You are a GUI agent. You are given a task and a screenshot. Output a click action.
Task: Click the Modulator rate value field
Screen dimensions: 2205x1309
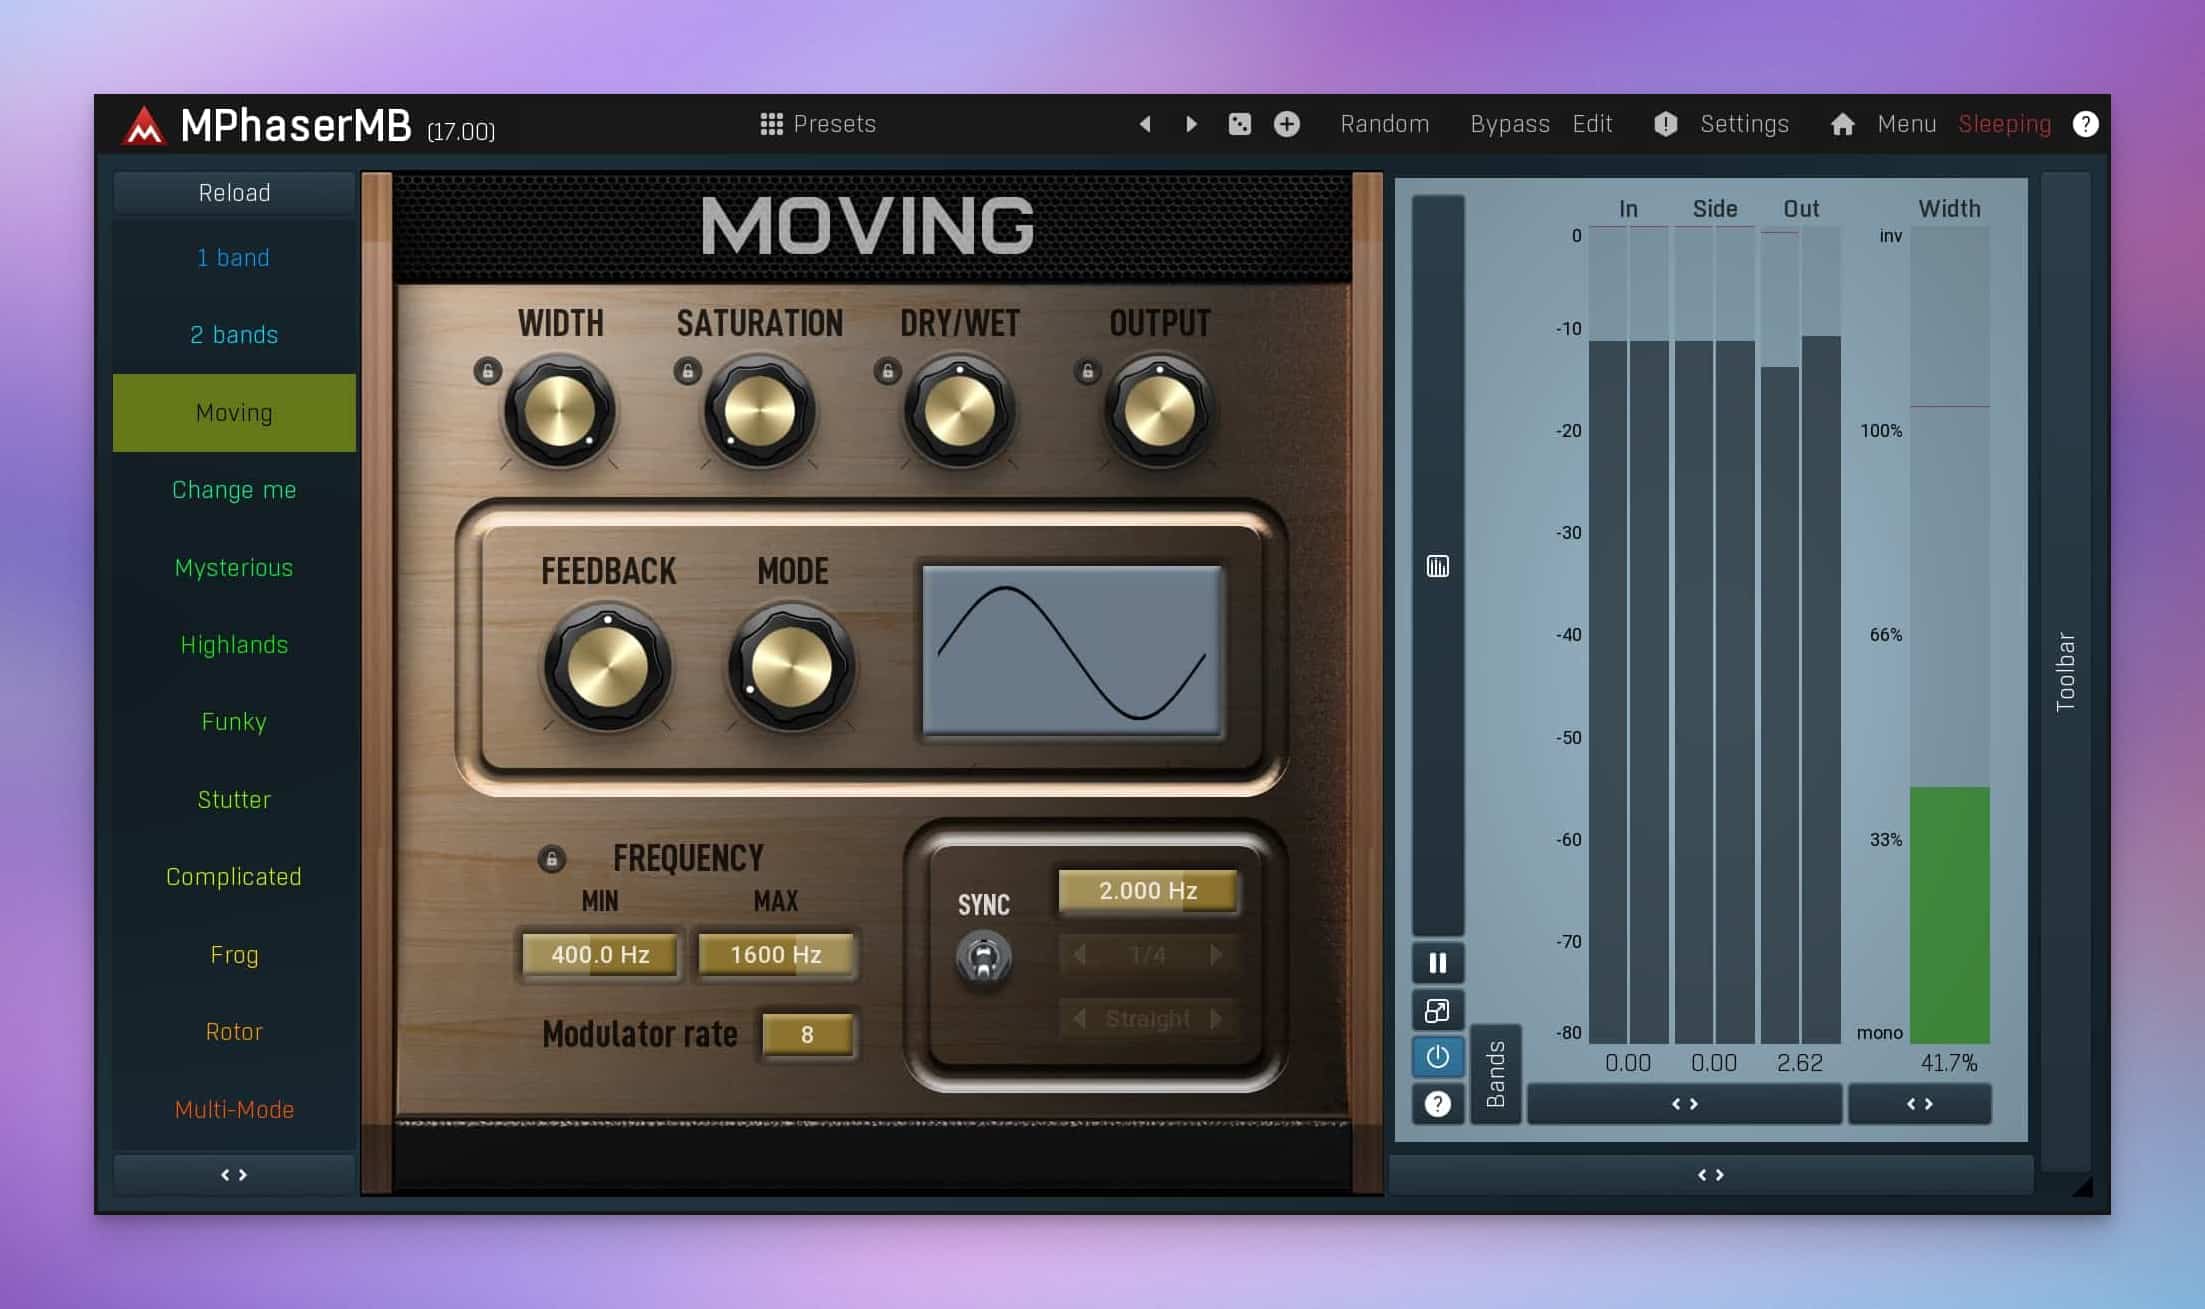click(x=807, y=1035)
